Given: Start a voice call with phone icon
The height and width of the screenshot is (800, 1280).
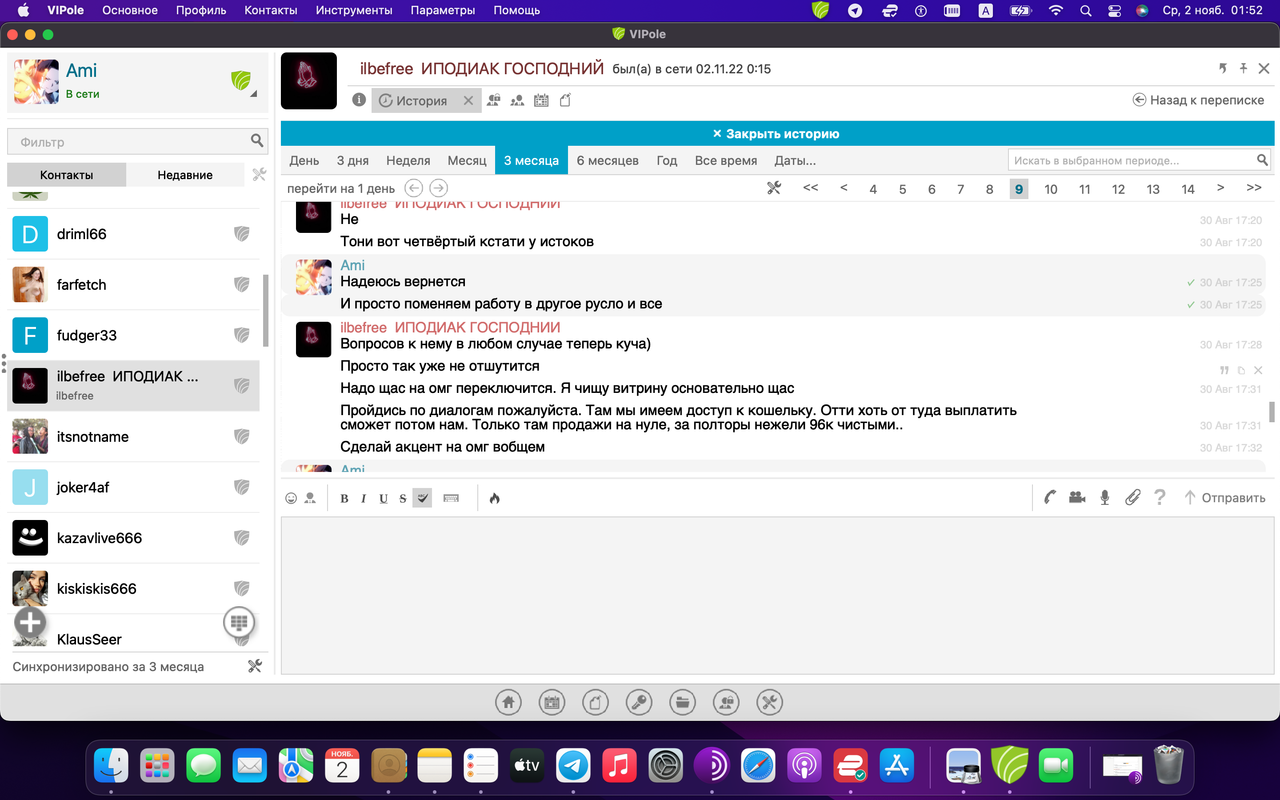Looking at the screenshot, I should (x=1050, y=497).
